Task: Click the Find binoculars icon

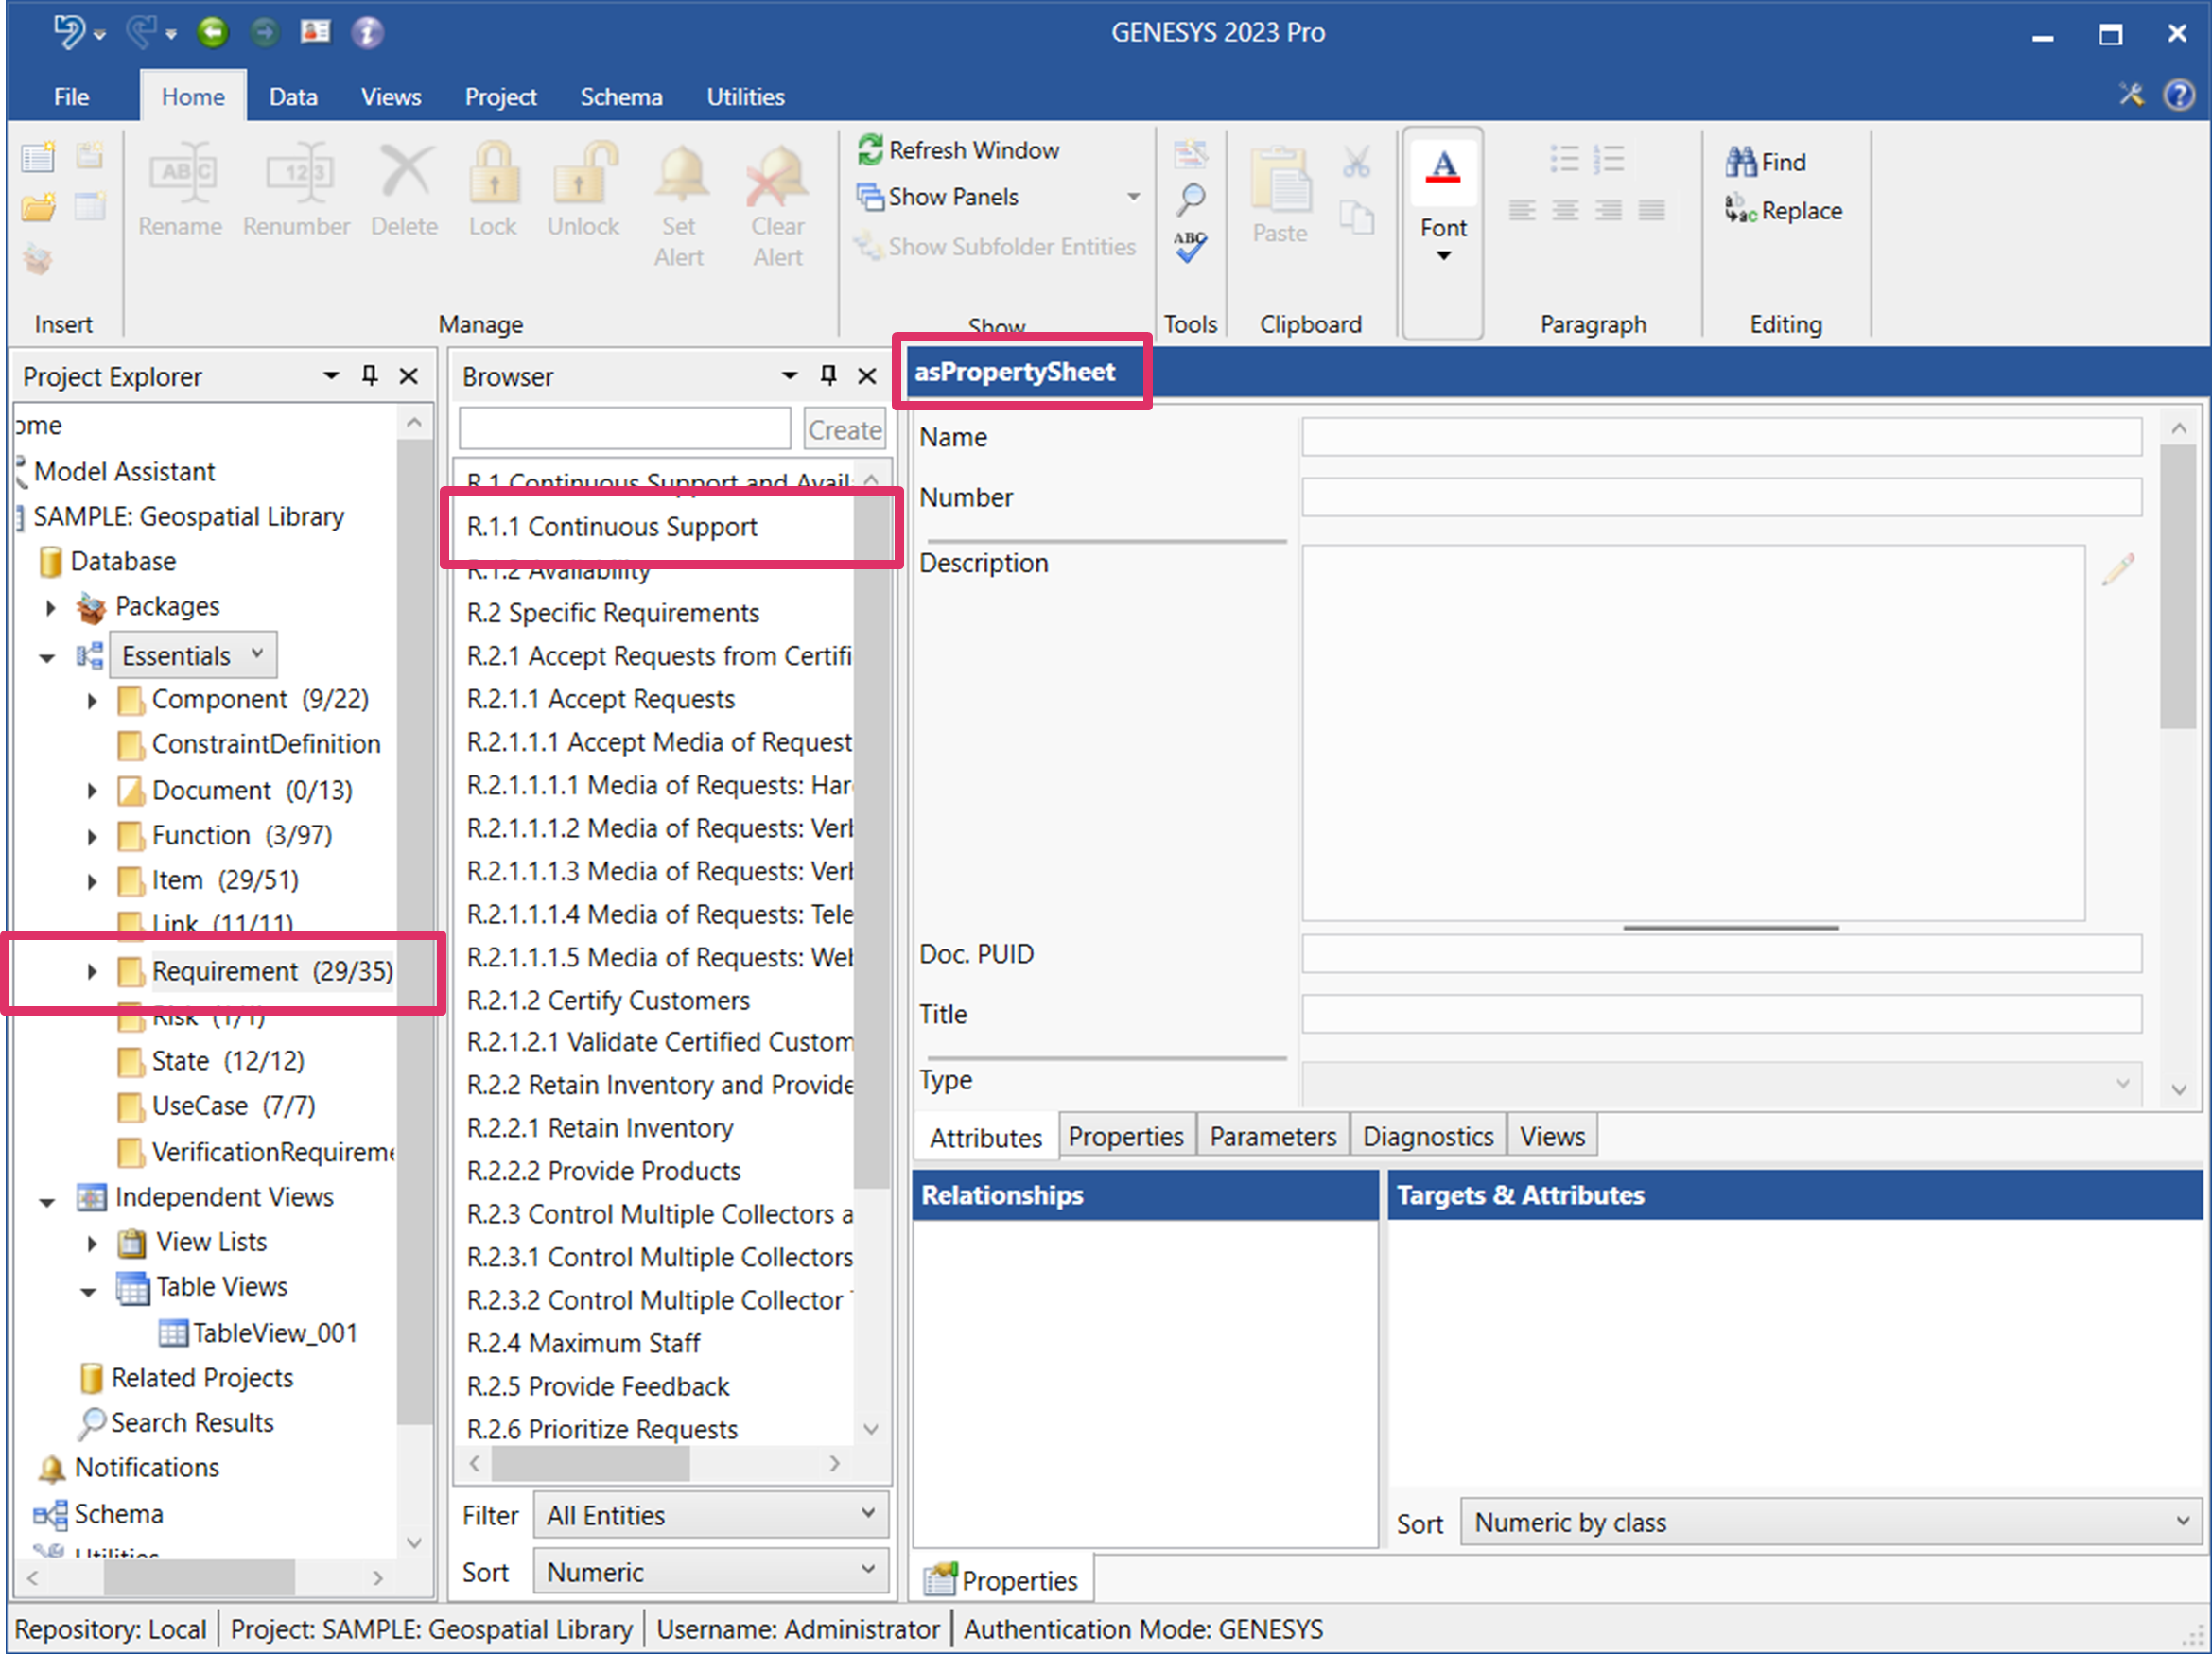Action: [x=1740, y=162]
